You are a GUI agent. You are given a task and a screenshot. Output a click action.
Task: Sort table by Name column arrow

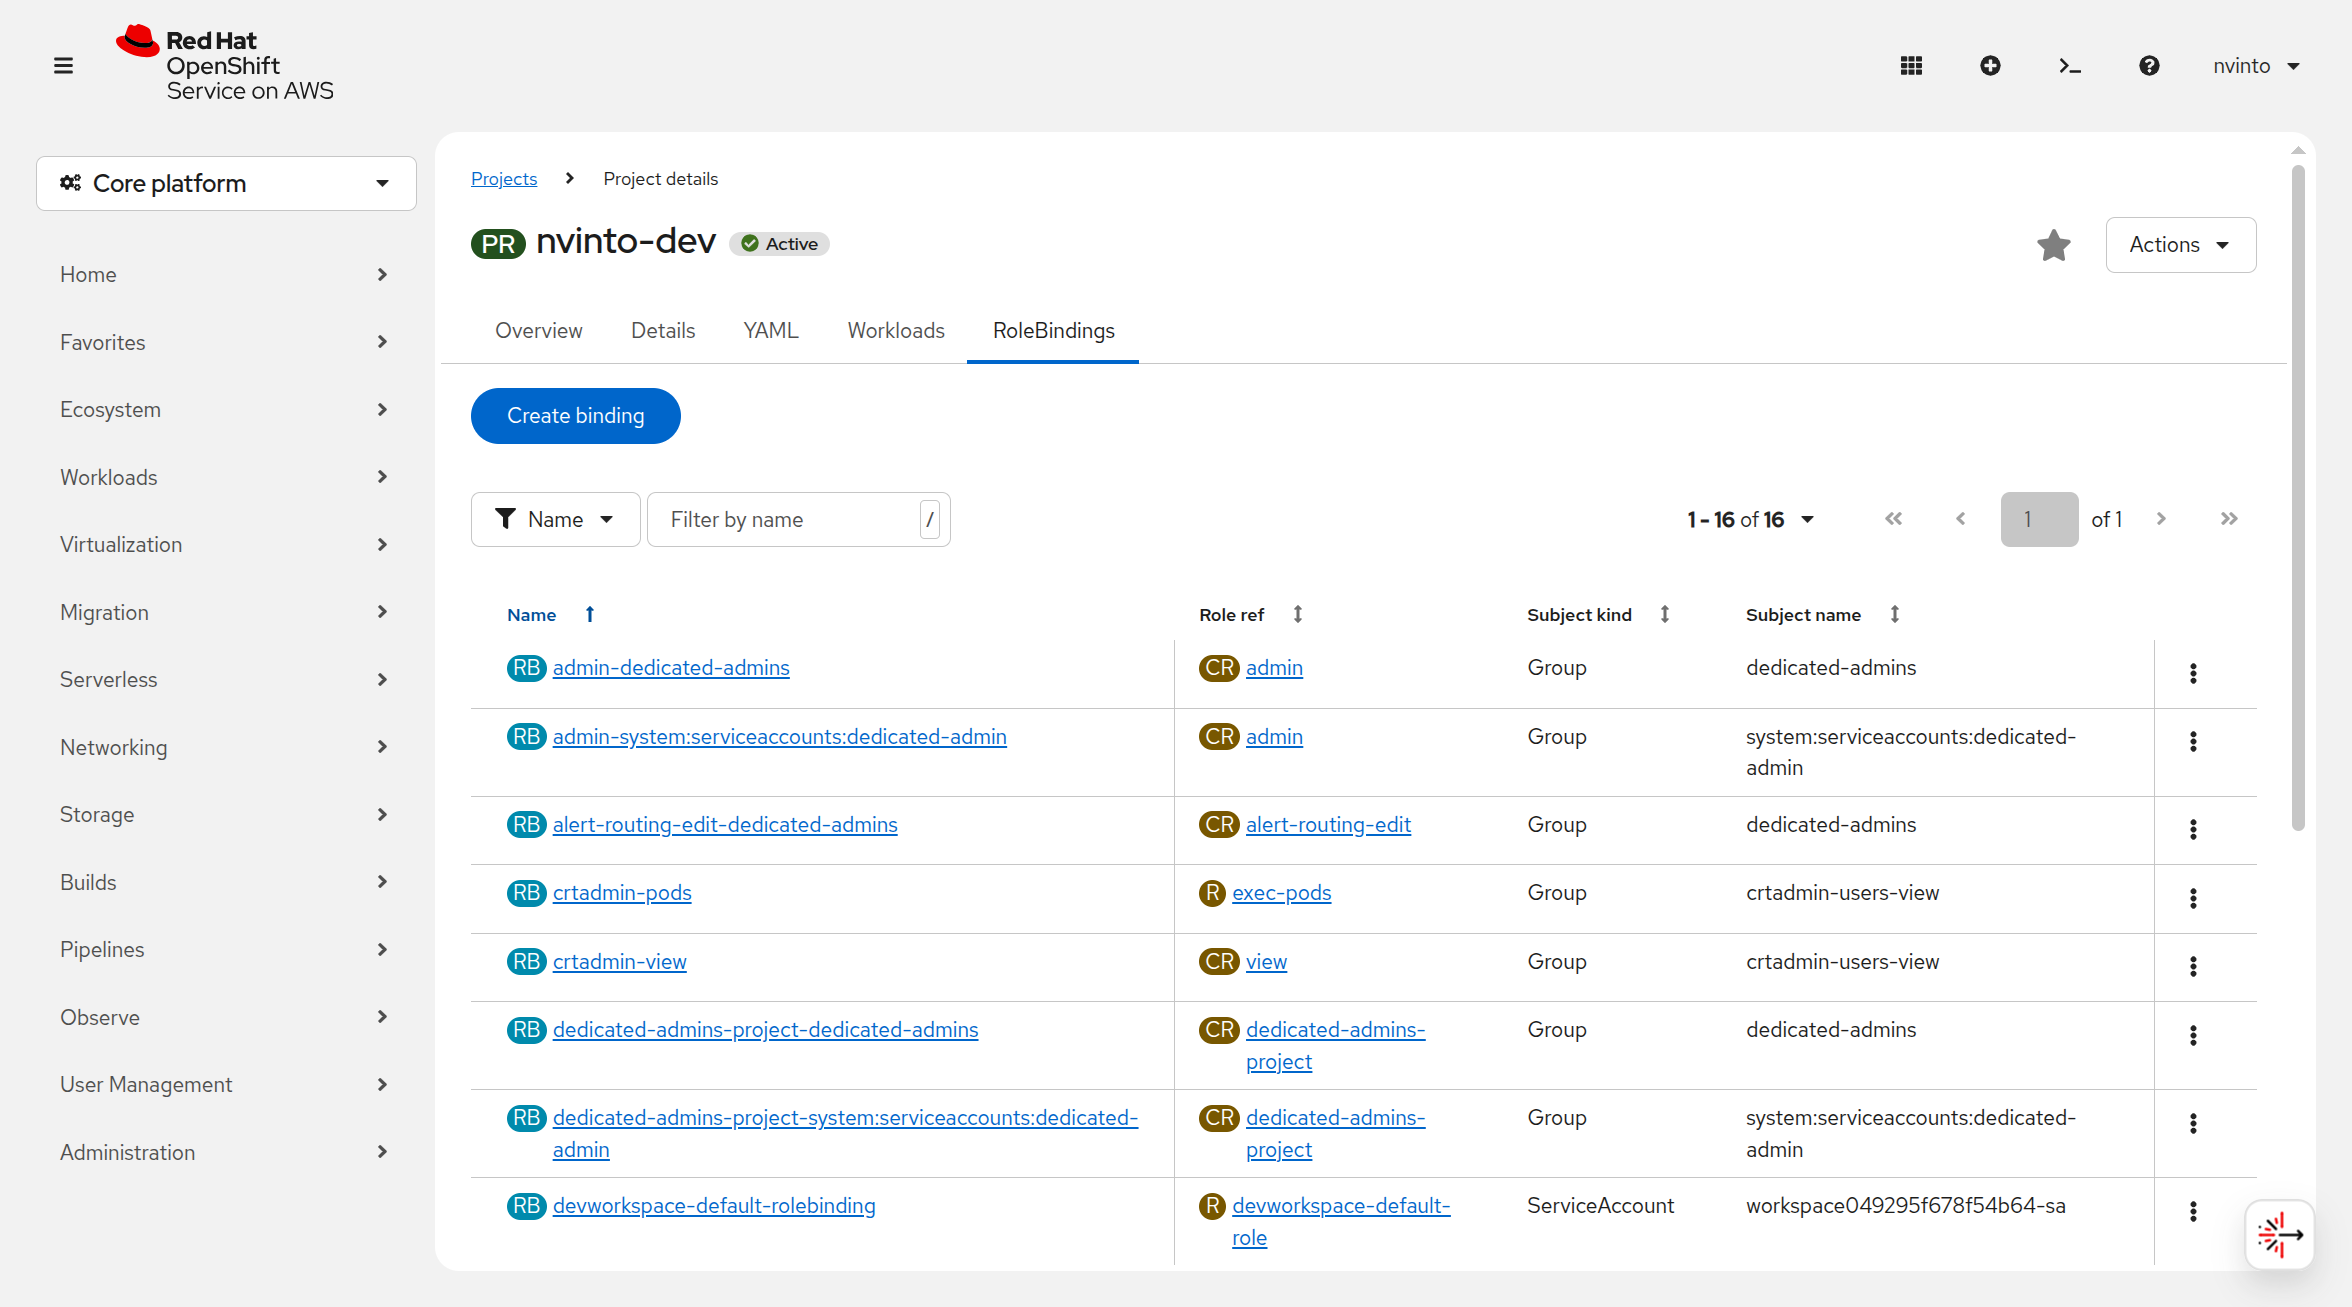[590, 614]
